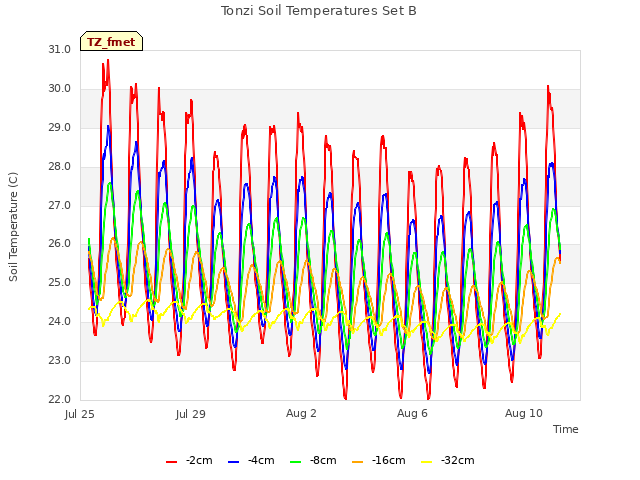Click the -32cm legend label

pos(458,460)
